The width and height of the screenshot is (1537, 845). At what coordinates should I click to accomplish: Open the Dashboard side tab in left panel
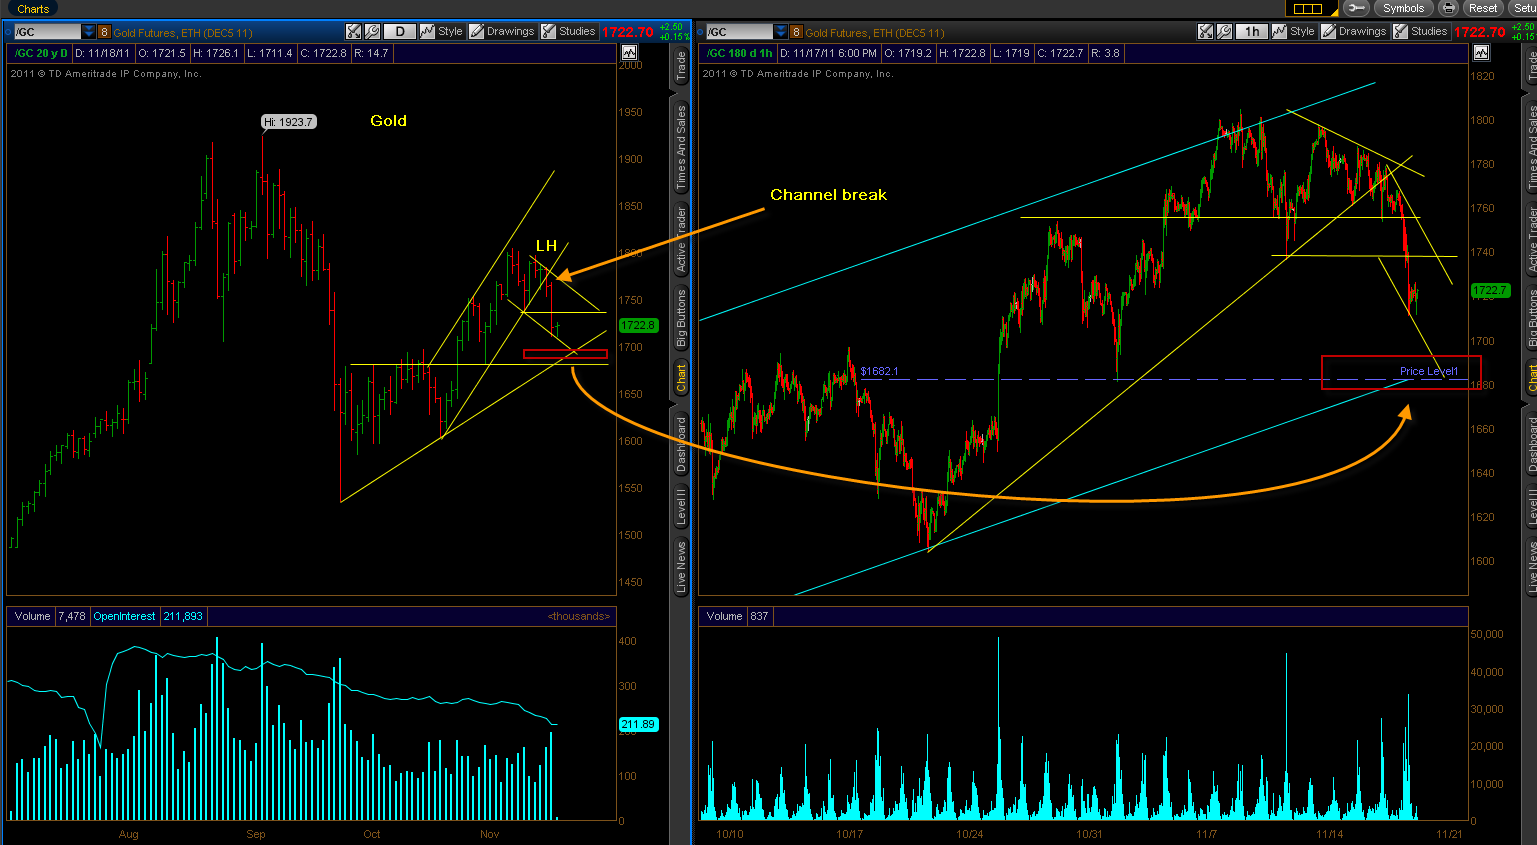tap(681, 445)
